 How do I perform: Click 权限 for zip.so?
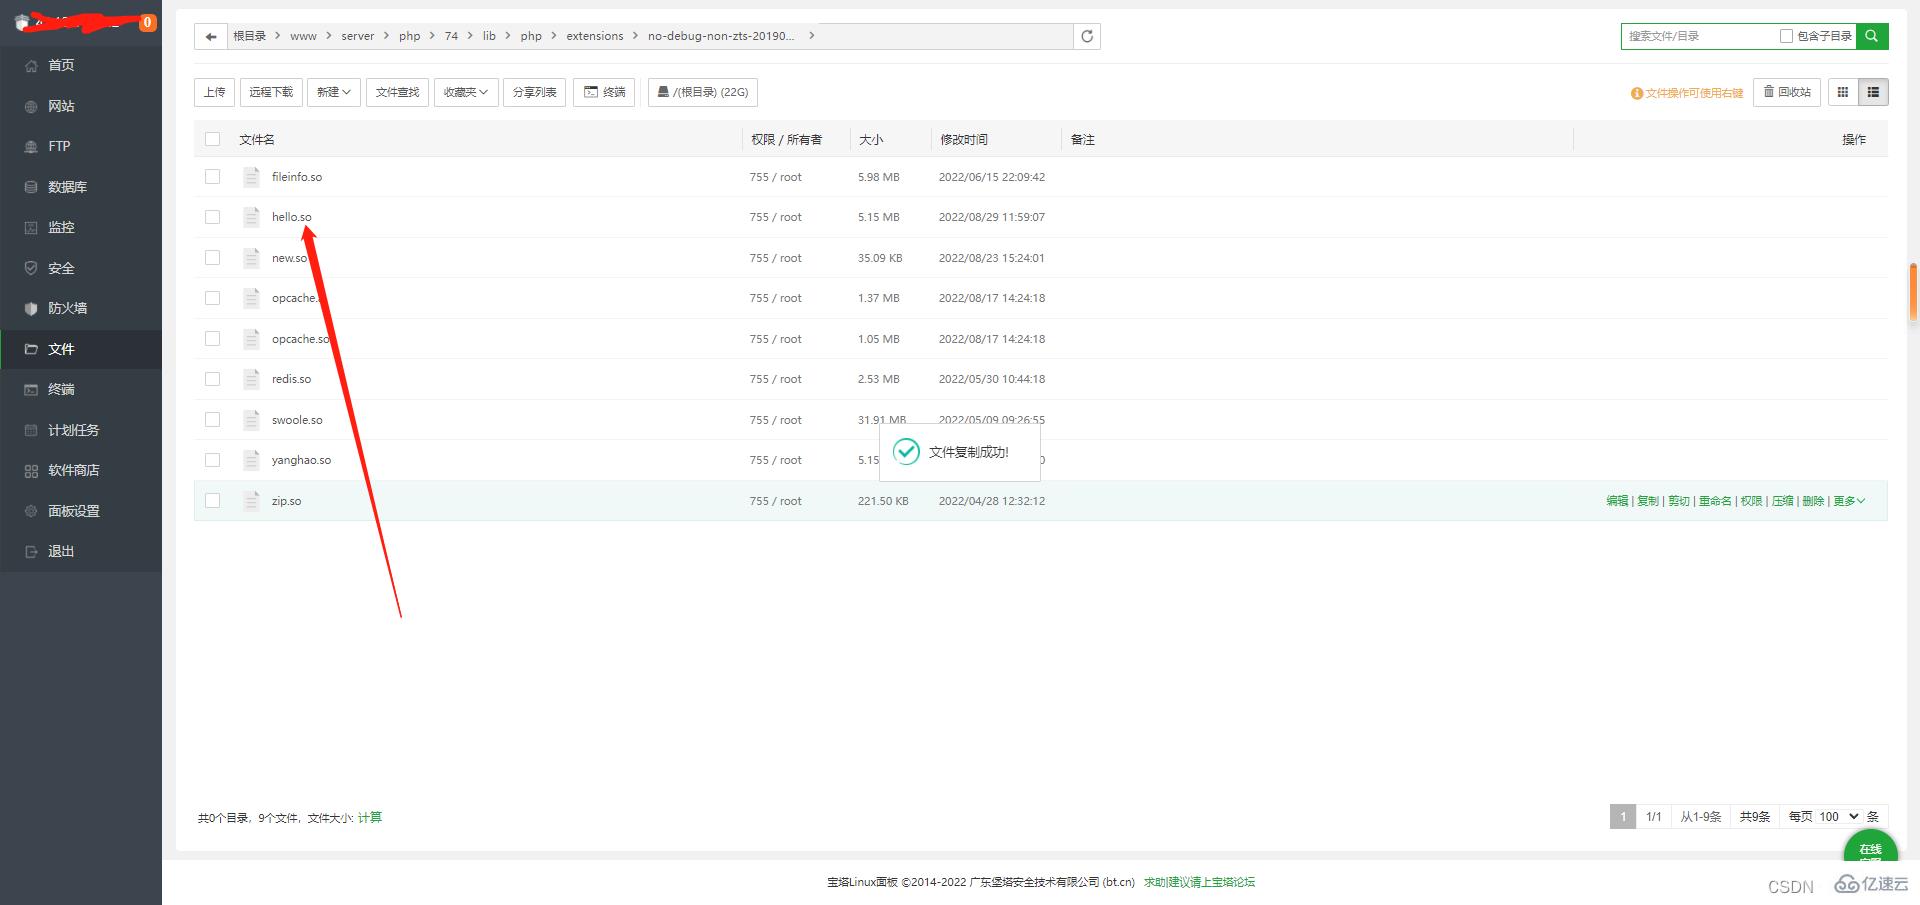(x=1751, y=501)
